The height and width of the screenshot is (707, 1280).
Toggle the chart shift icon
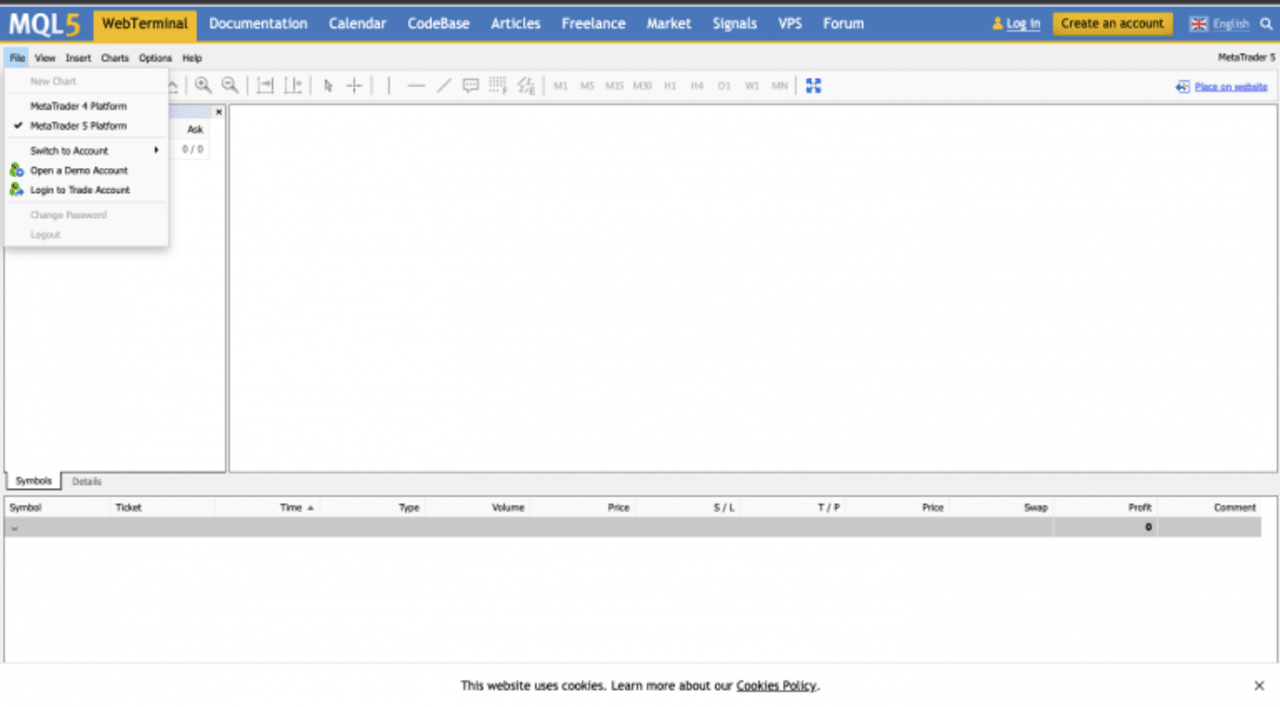[x=293, y=86]
